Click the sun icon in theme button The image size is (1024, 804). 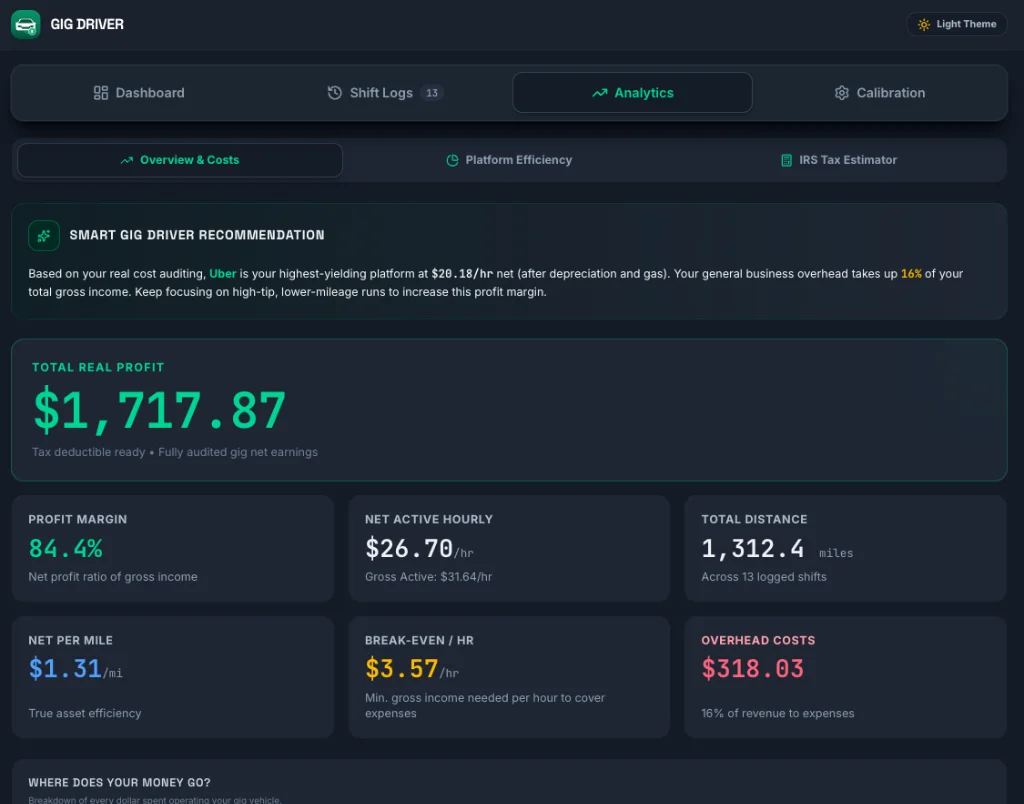[923, 24]
